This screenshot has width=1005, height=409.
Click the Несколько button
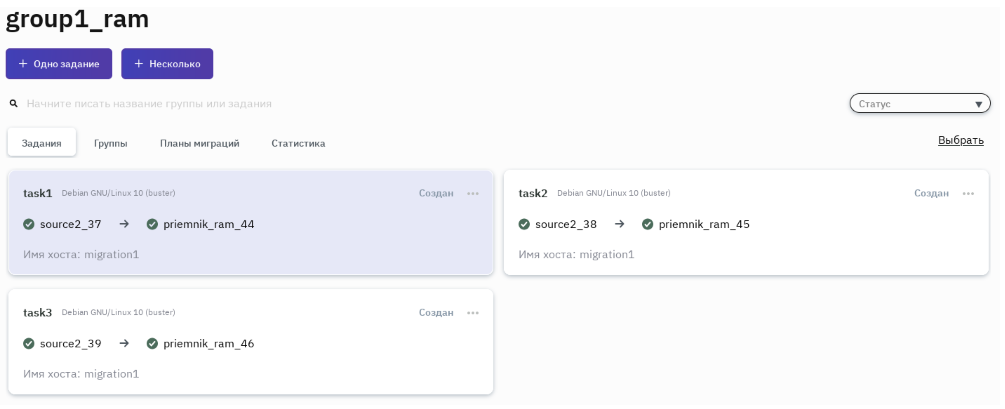167,64
